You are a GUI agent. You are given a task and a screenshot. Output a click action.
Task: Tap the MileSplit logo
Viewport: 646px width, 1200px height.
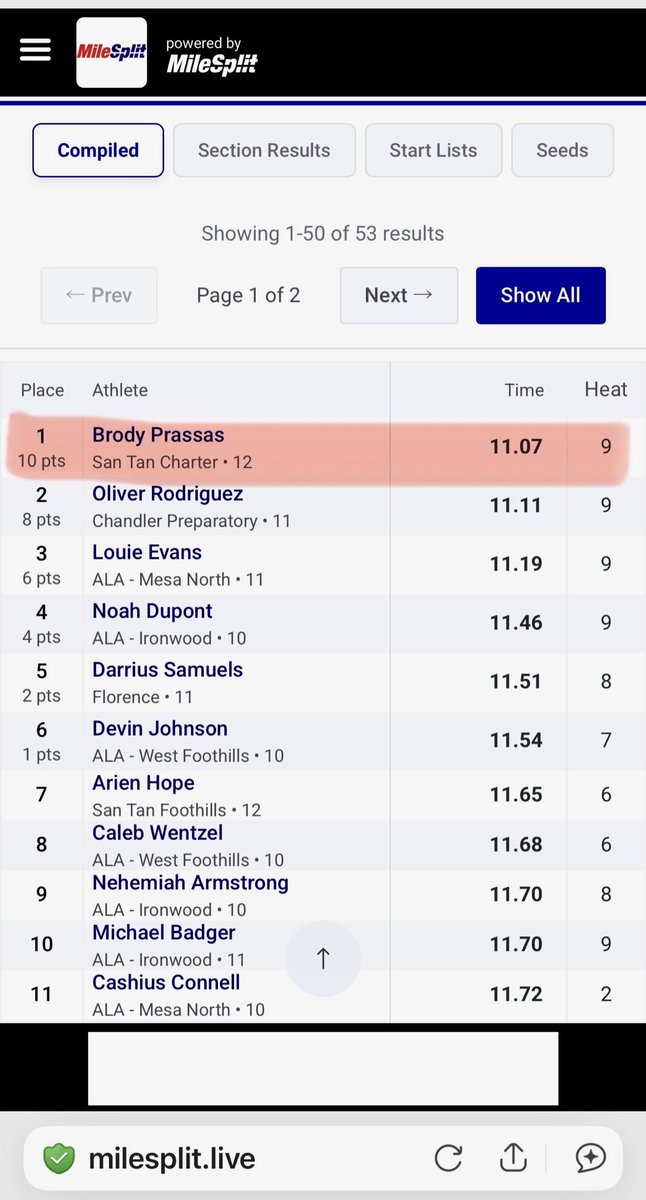coord(112,52)
